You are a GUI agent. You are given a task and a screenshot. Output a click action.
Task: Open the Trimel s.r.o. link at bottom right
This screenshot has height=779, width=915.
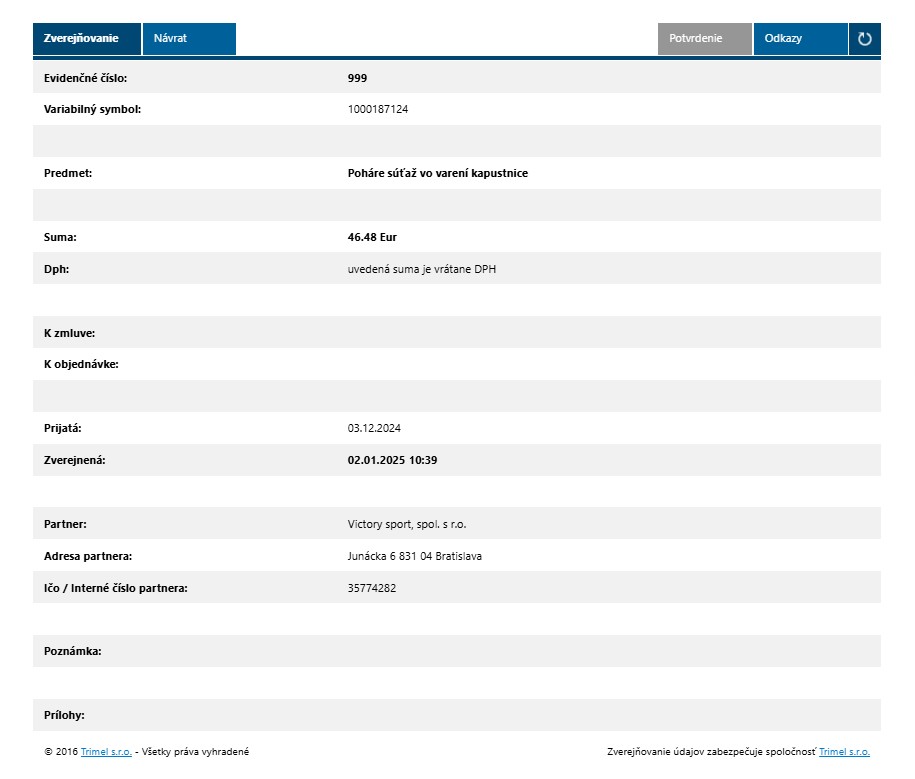pos(844,752)
